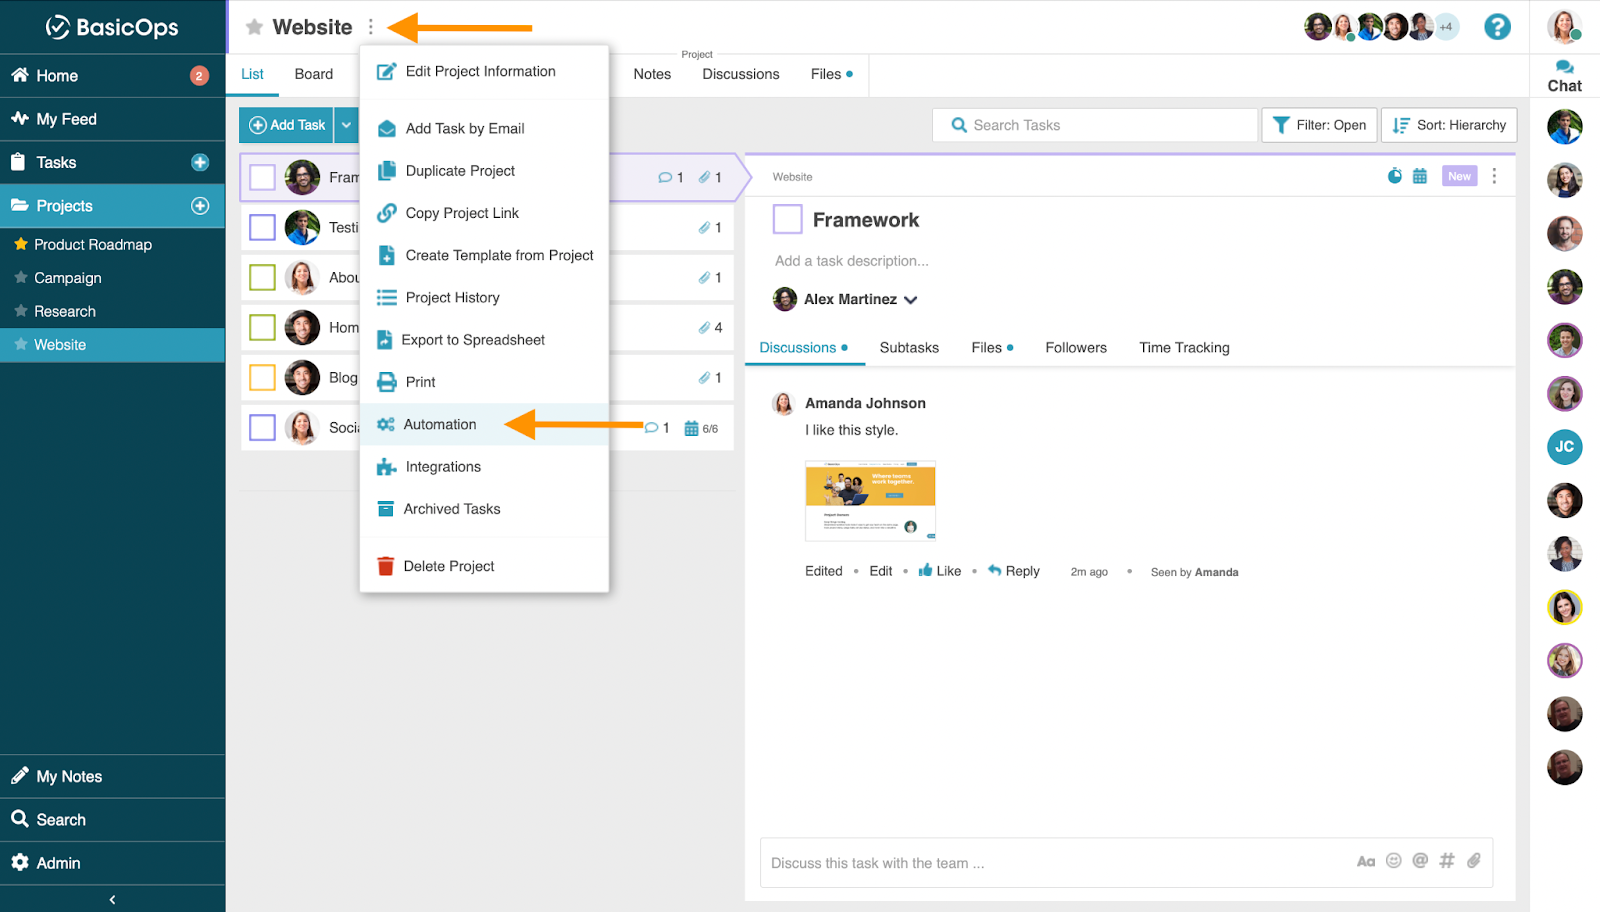Click inside the Search Tasks field
The width and height of the screenshot is (1600, 912).
click(1095, 124)
